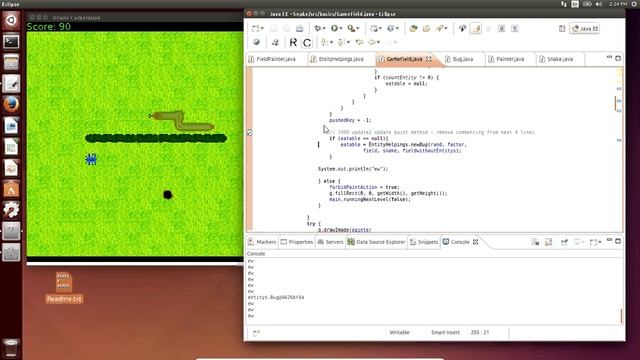Click the Last Edit Location icon

[x=359, y=42]
